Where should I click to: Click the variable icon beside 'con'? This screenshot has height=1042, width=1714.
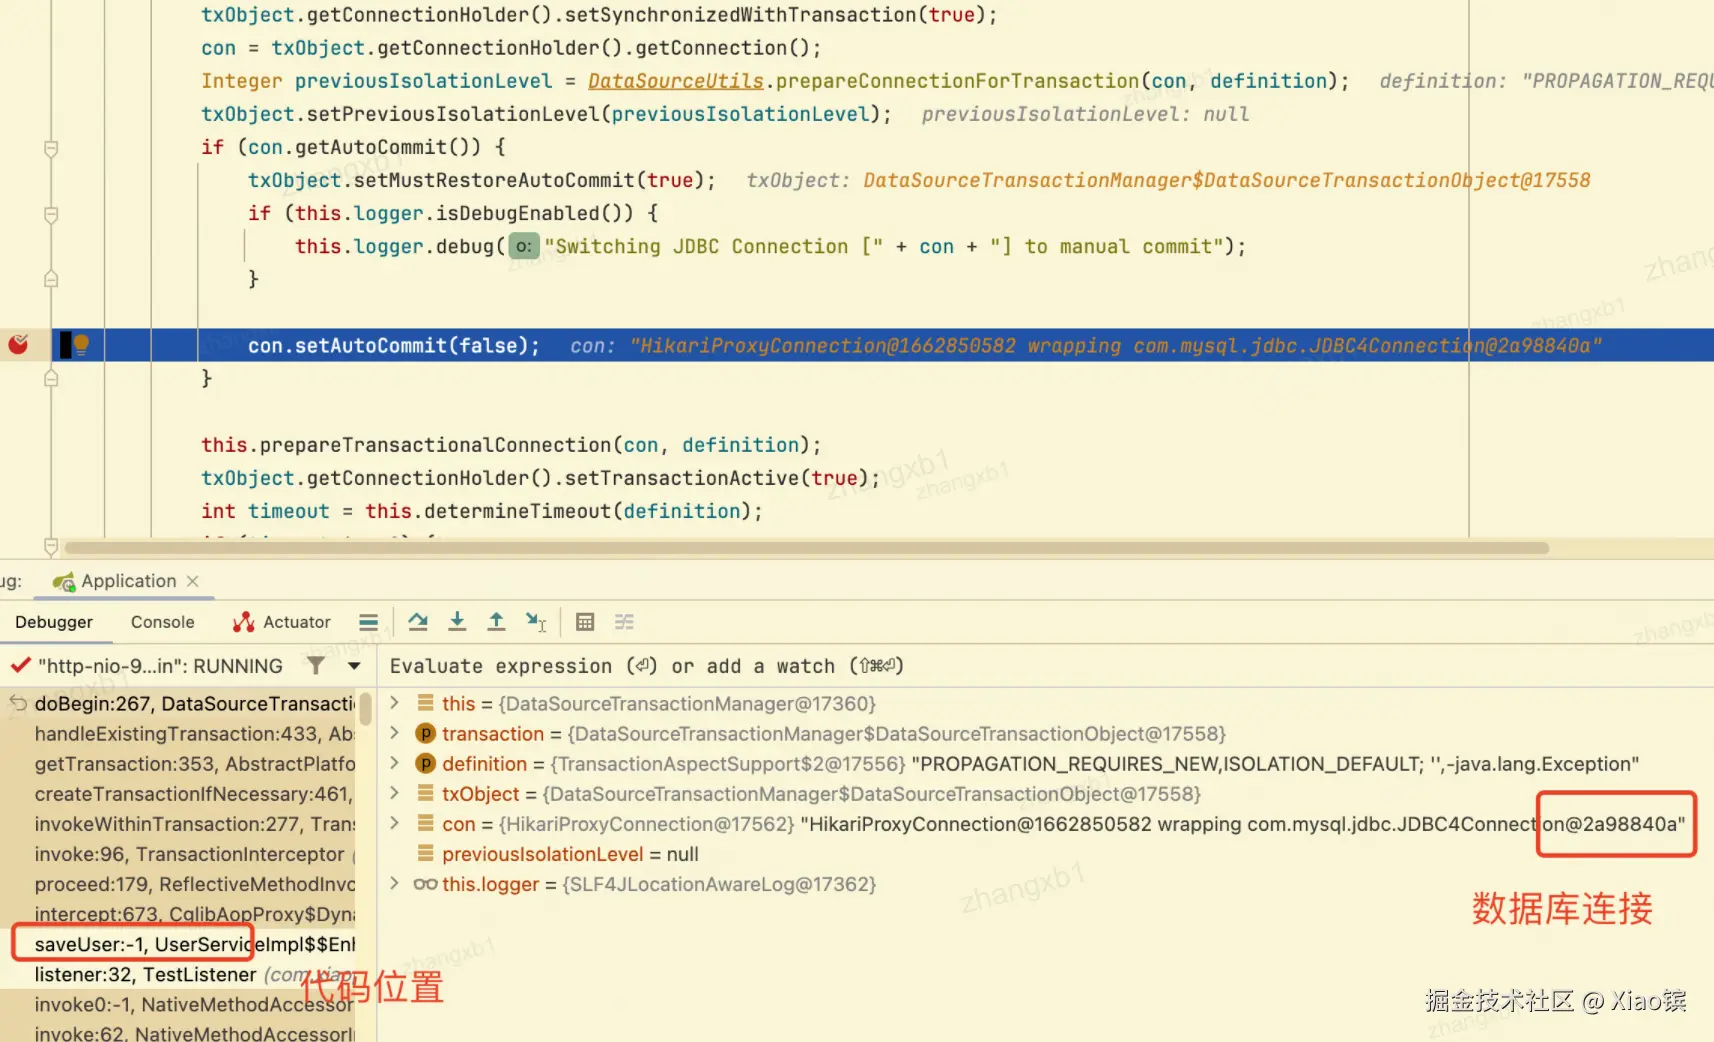point(426,823)
